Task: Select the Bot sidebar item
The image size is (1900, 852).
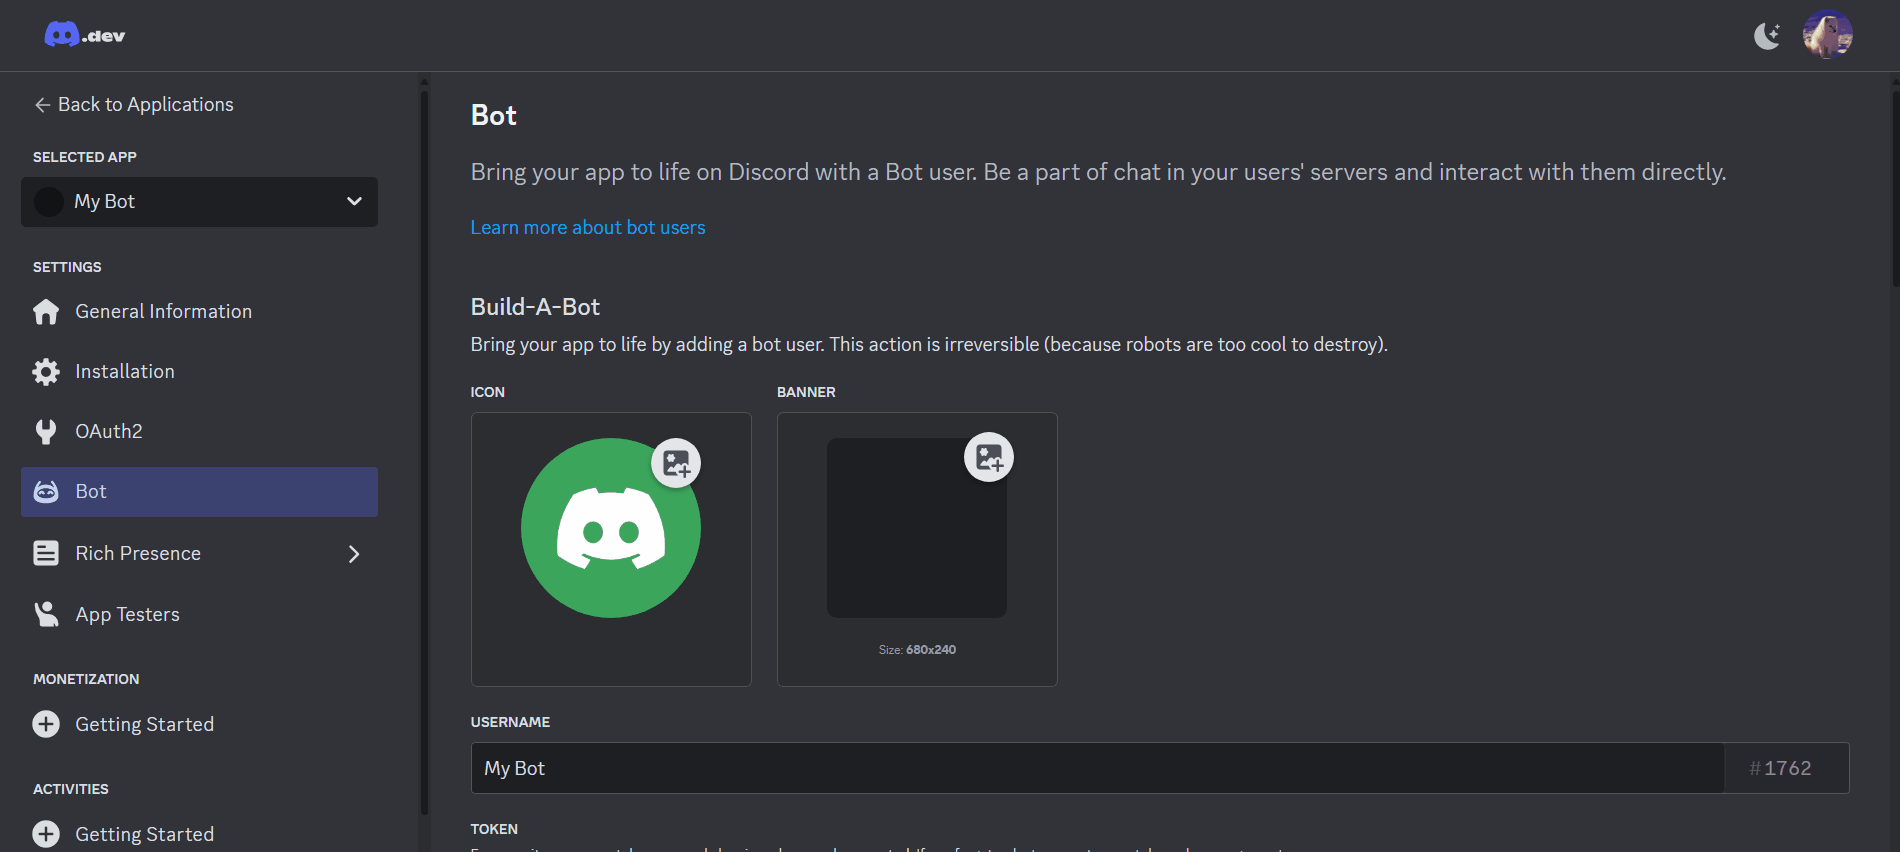Action: [199, 492]
